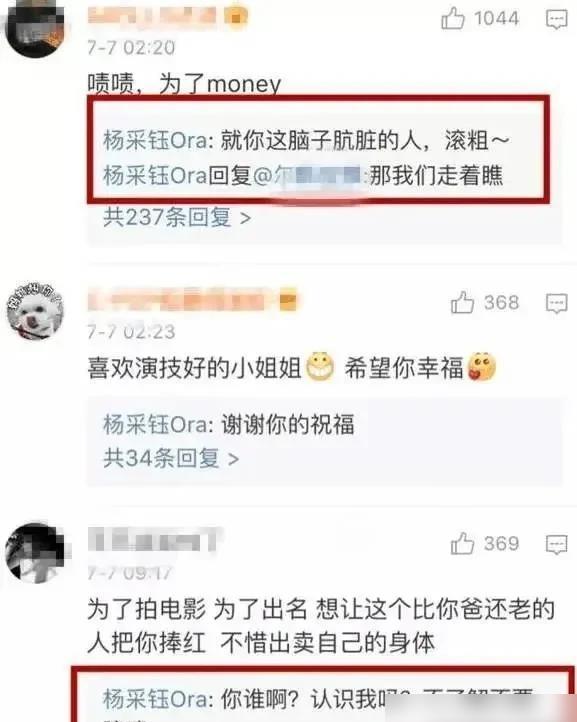Open reply icon beside 369 likes

pyautogui.click(x=556, y=544)
